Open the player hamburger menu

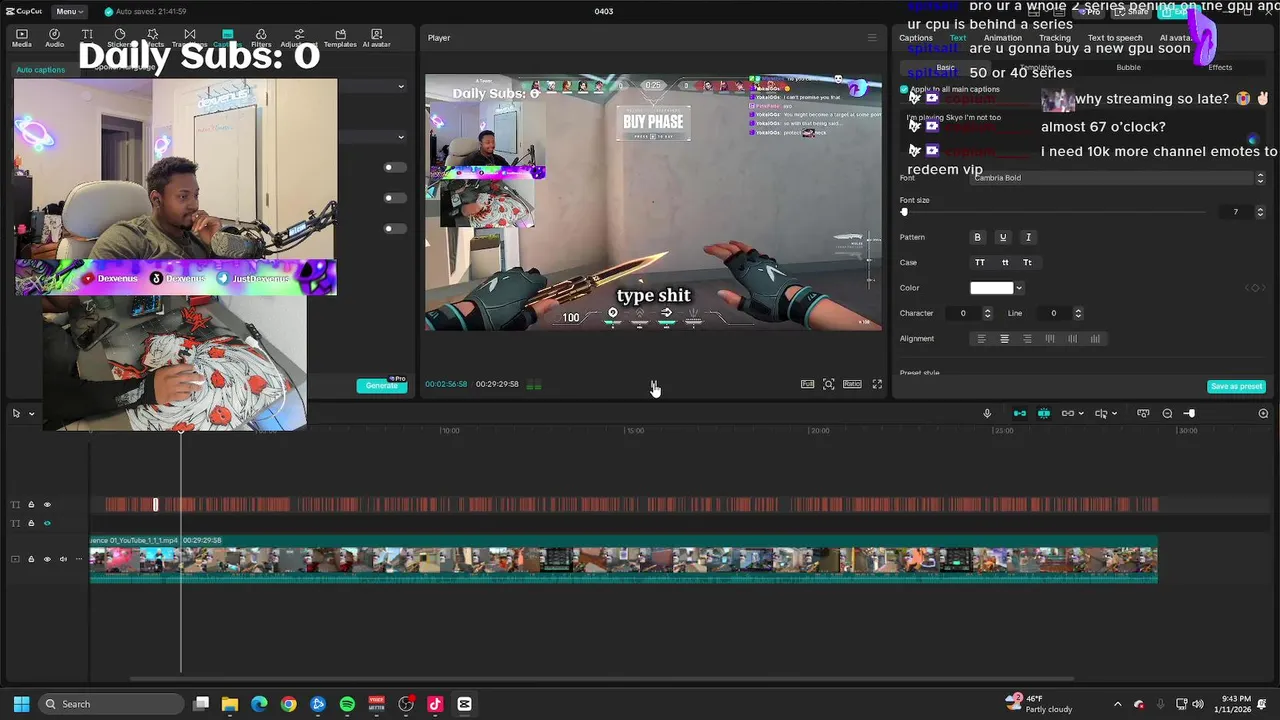871,38
